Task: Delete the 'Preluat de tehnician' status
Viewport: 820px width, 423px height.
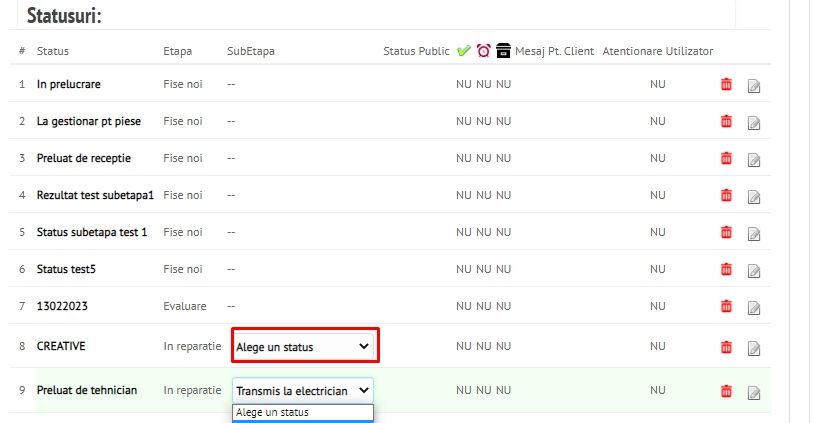Action: 726,390
